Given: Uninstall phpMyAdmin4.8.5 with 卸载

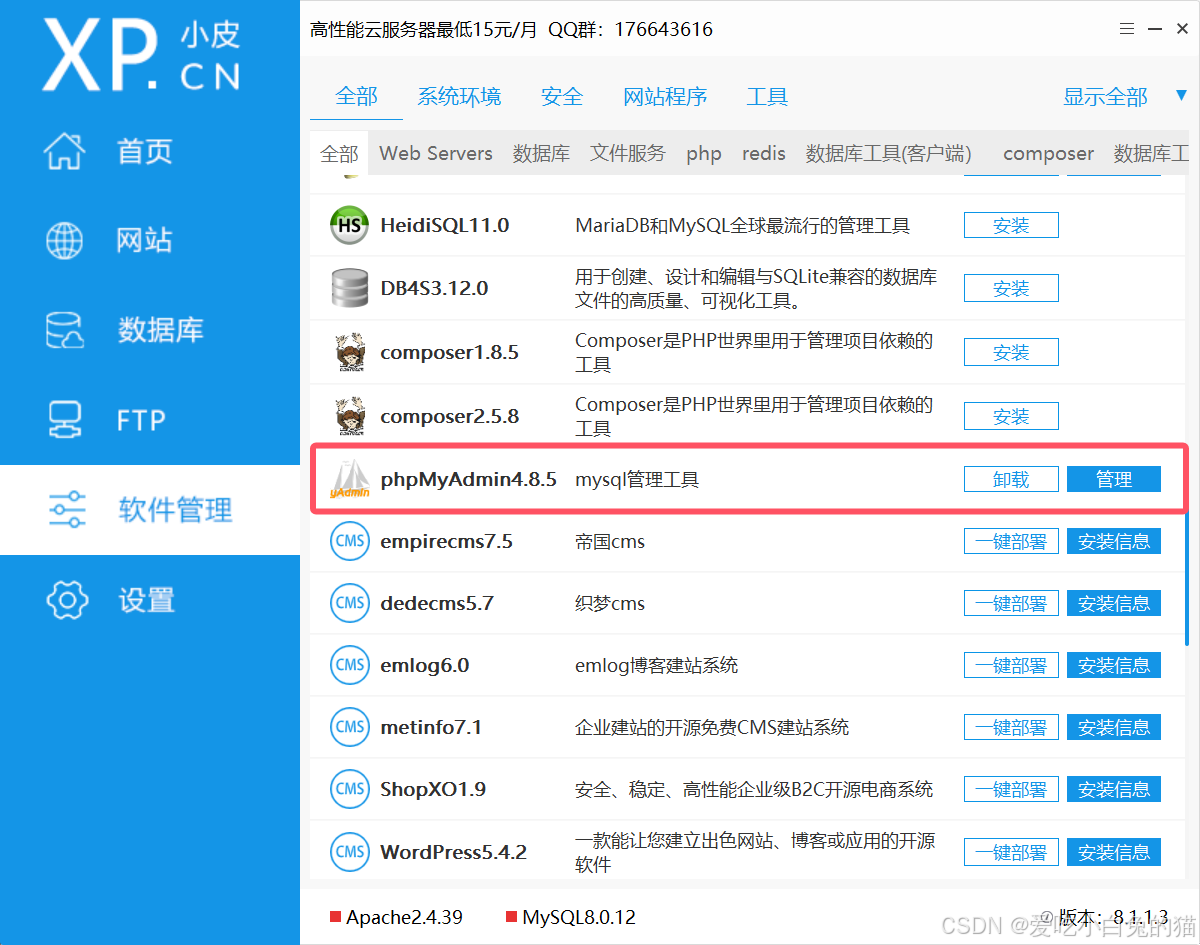Looking at the screenshot, I should [x=1011, y=480].
